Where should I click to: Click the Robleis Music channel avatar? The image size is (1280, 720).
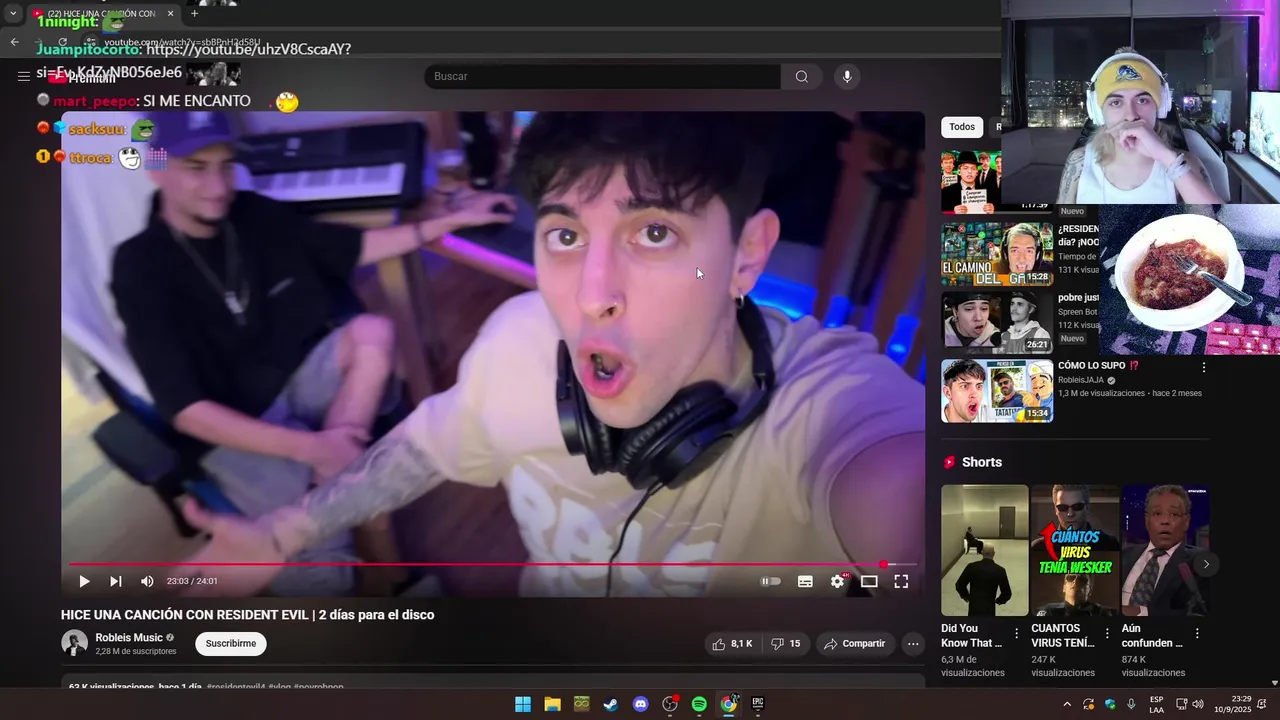tap(75, 643)
